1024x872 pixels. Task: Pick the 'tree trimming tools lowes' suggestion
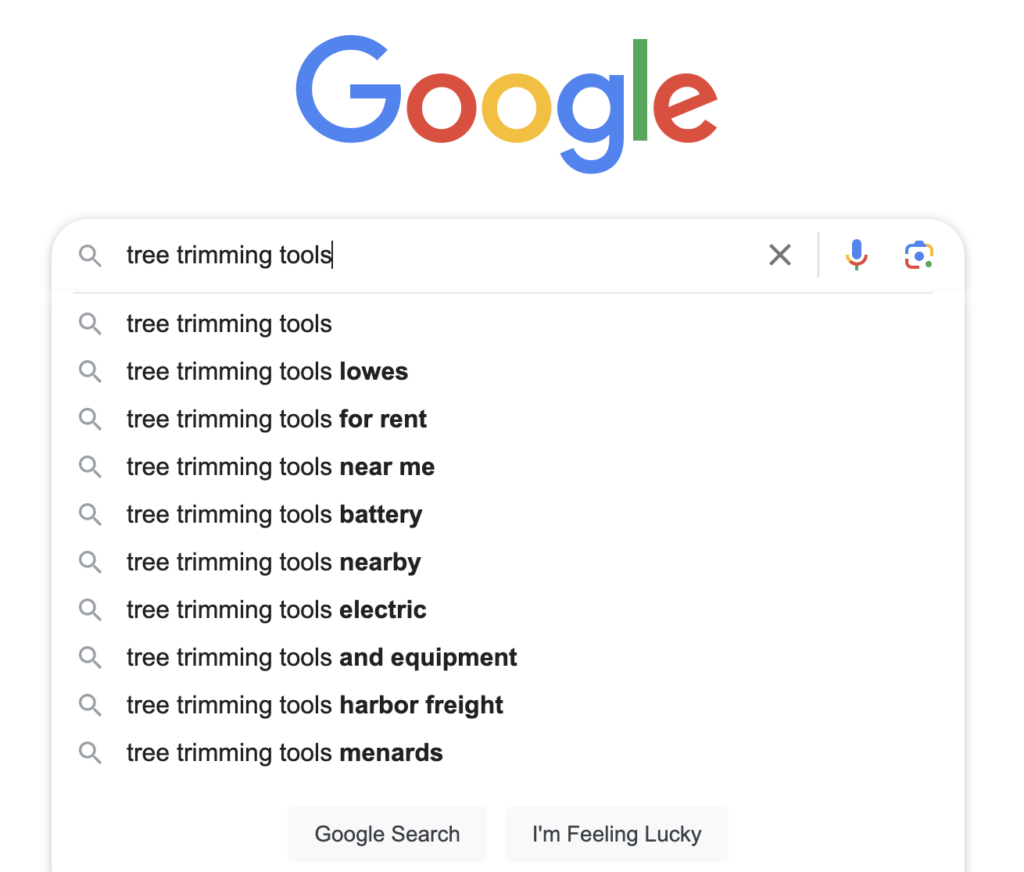(267, 372)
